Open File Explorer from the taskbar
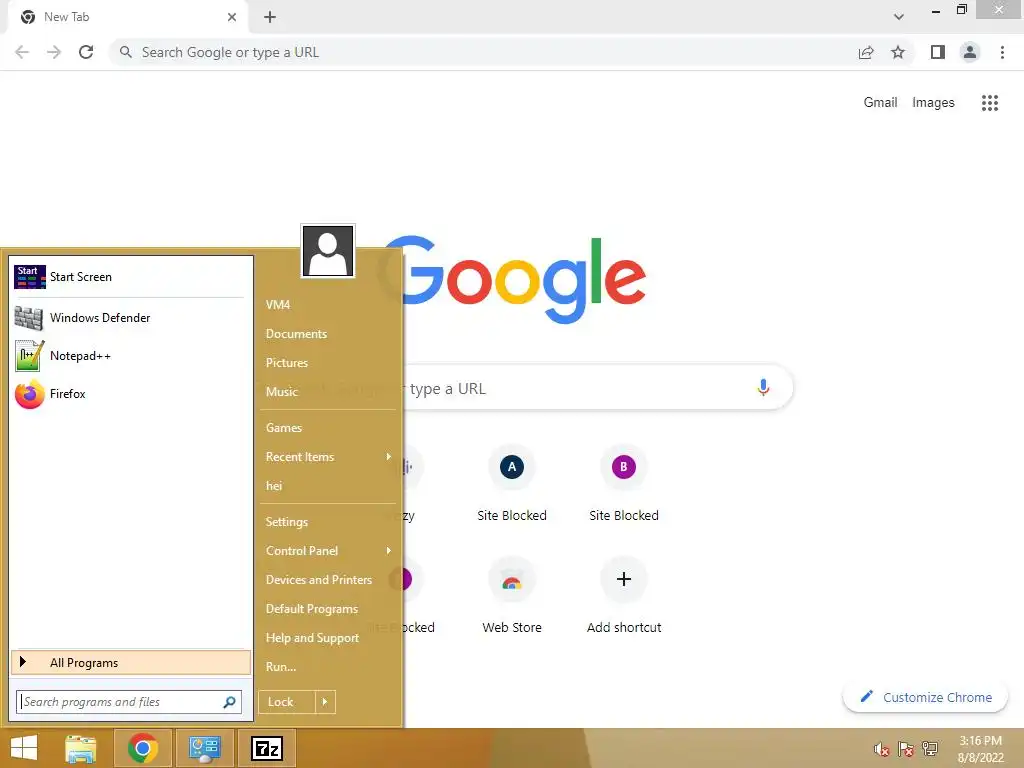This screenshot has height=768, width=1024. pyautogui.click(x=81, y=748)
